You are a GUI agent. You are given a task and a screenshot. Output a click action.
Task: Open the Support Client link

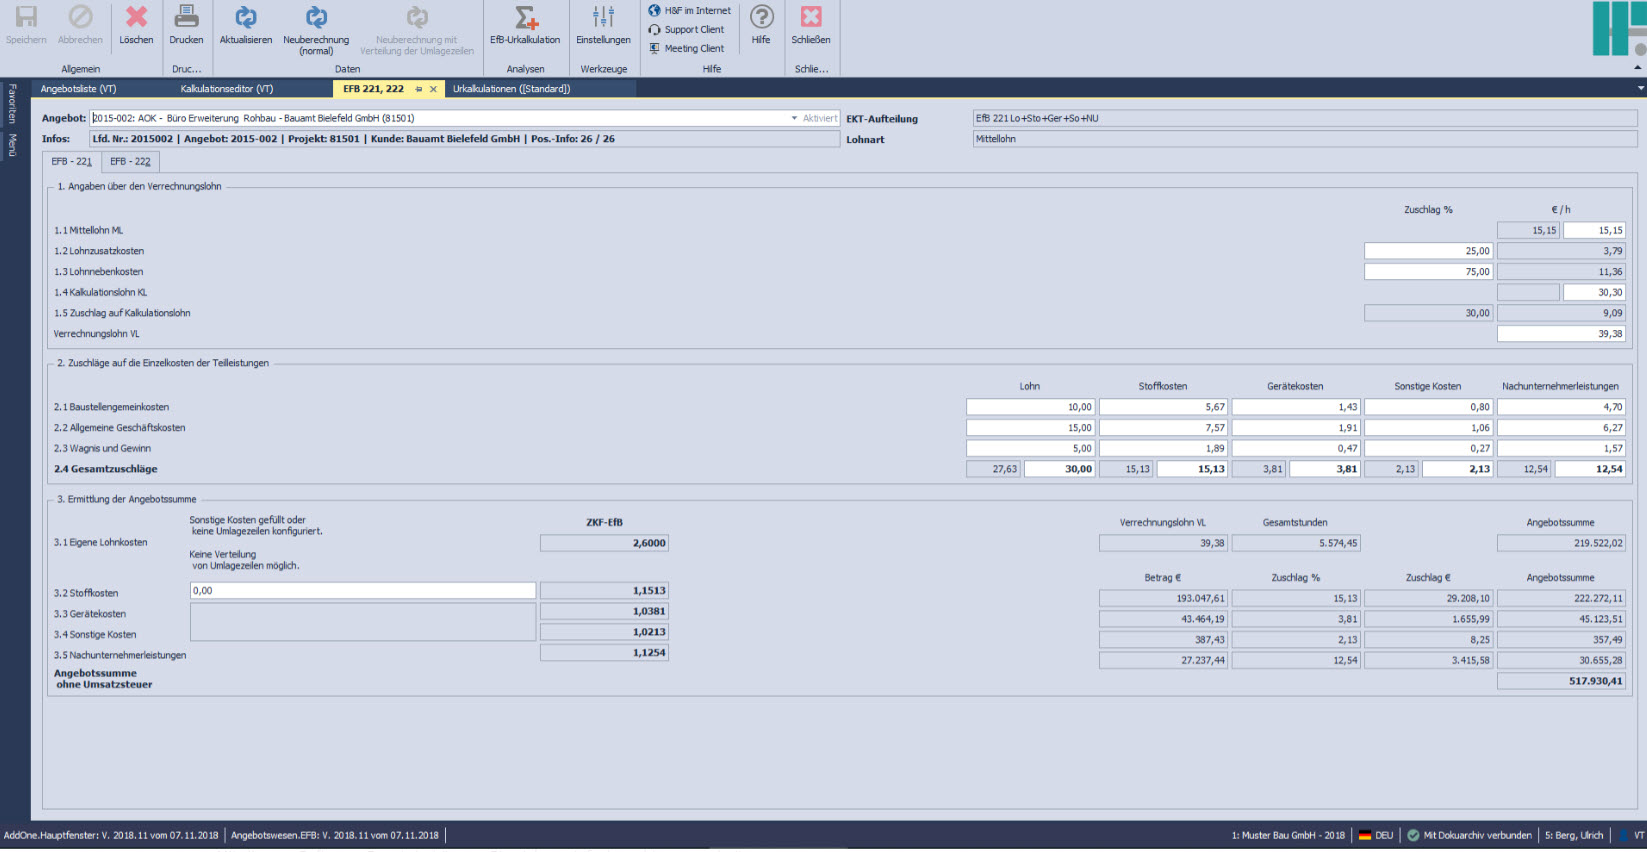click(x=693, y=30)
